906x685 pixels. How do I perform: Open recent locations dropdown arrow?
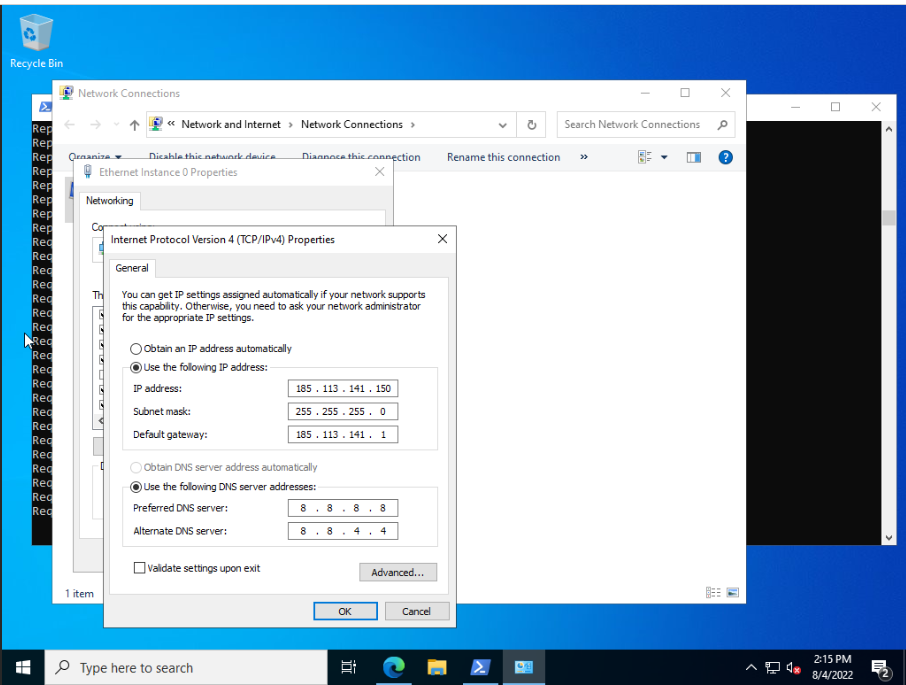point(116,125)
